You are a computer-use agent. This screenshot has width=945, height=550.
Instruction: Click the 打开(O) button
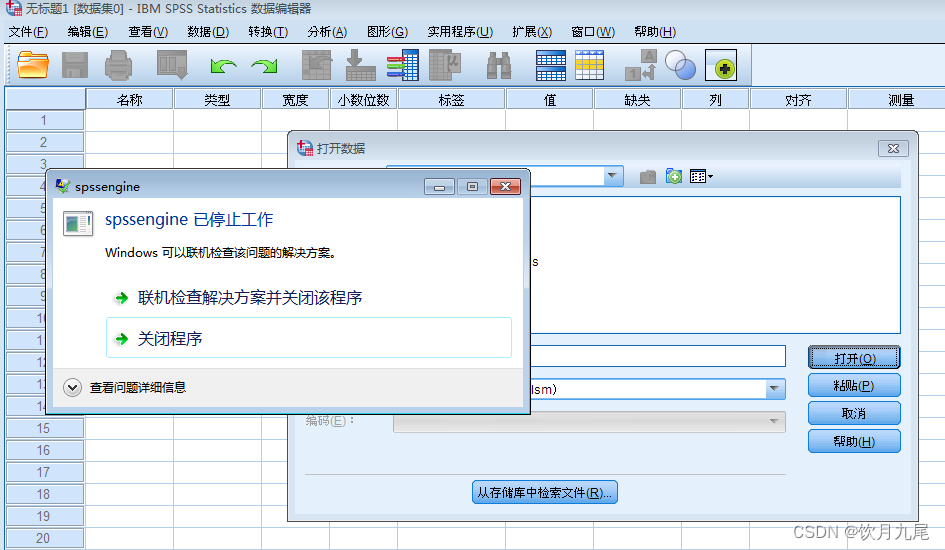(854, 358)
